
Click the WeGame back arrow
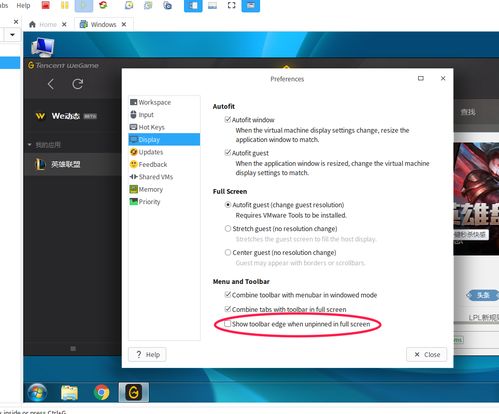(x=51, y=84)
